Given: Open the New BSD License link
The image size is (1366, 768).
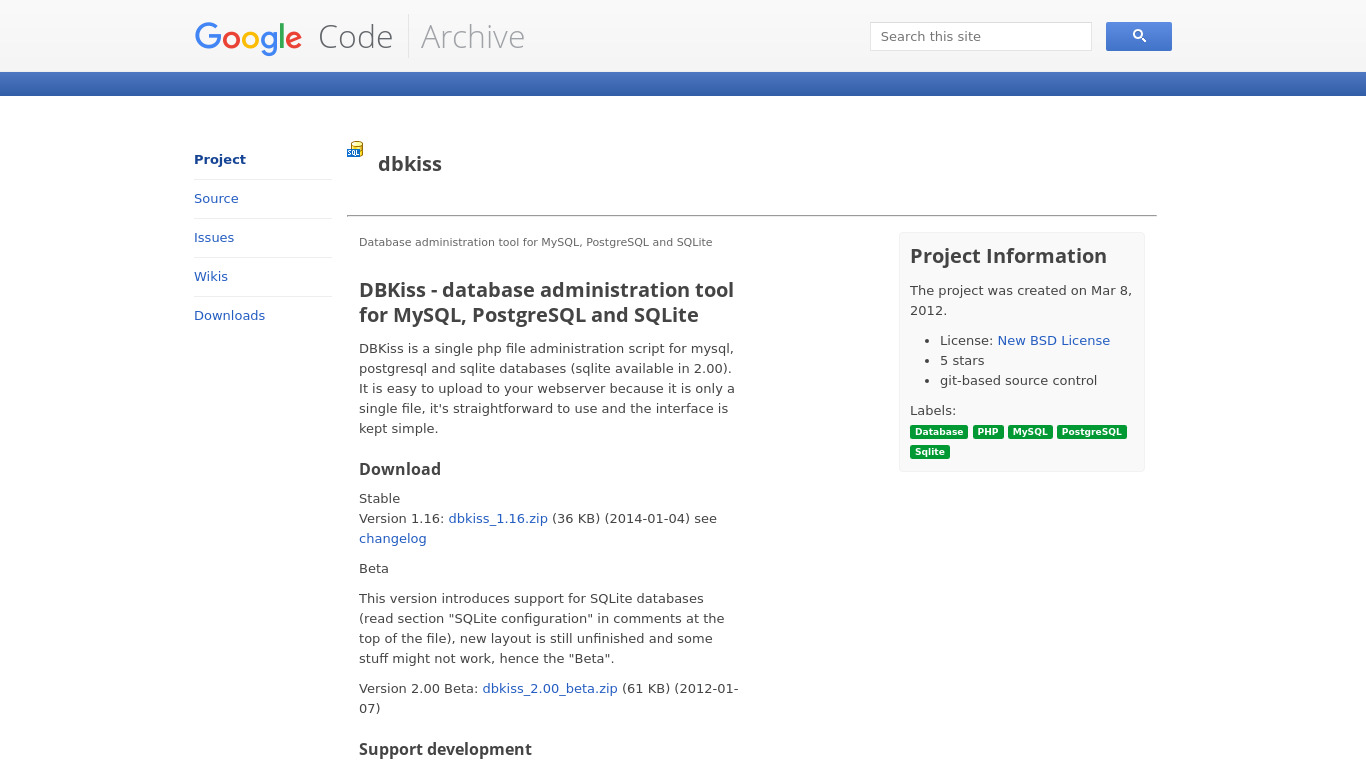Looking at the screenshot, I should (1053, 341).
